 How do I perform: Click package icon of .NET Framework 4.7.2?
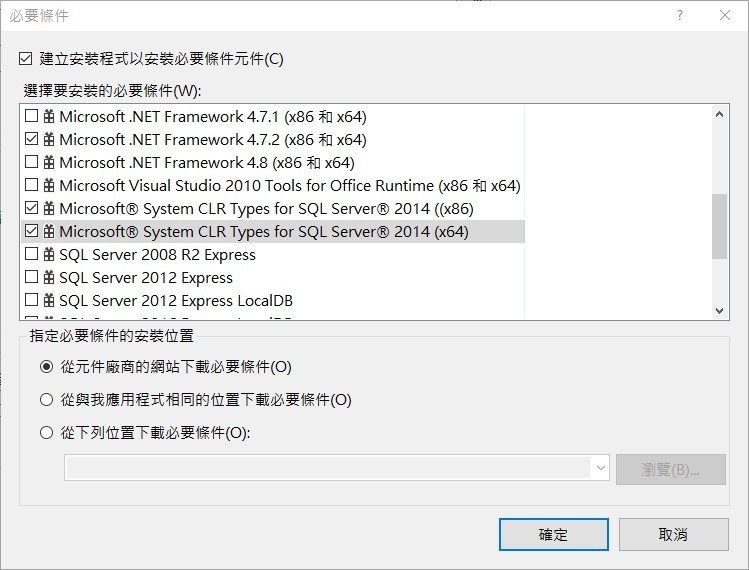point(49,139)
